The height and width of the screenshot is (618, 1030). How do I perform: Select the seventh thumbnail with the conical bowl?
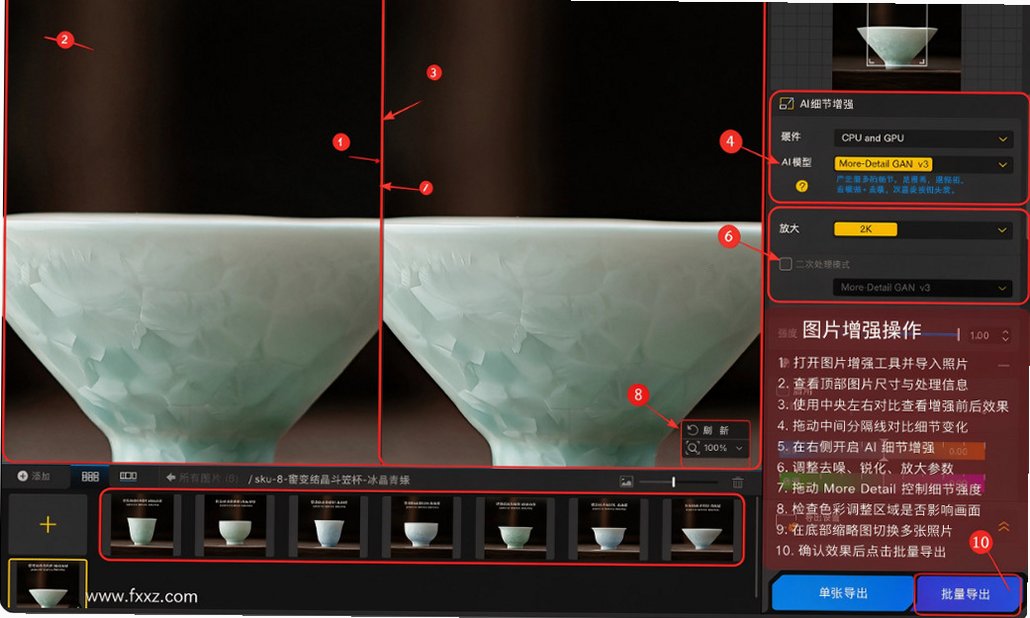(702, 527)
